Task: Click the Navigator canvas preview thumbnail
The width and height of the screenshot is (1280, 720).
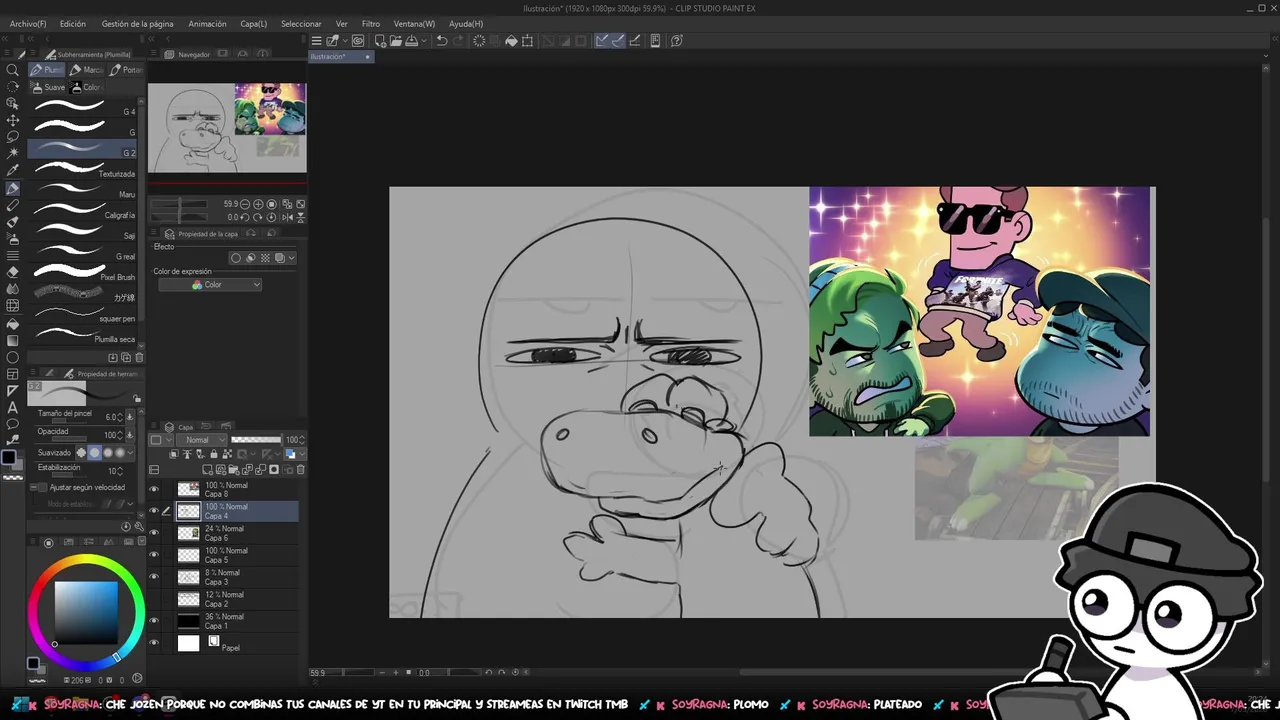Action: (x=227, y=127)
